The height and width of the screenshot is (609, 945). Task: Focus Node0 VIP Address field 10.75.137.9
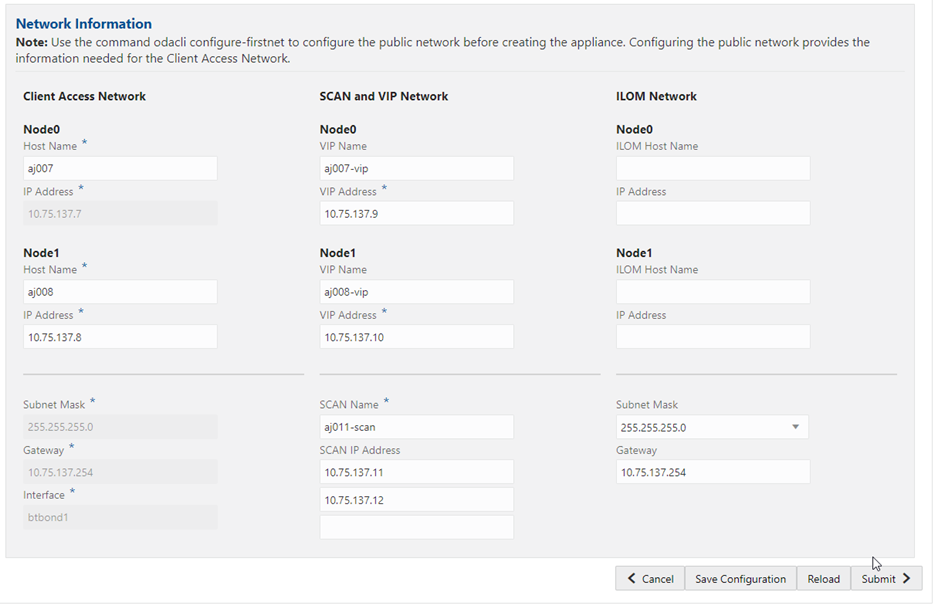(416, 213)
